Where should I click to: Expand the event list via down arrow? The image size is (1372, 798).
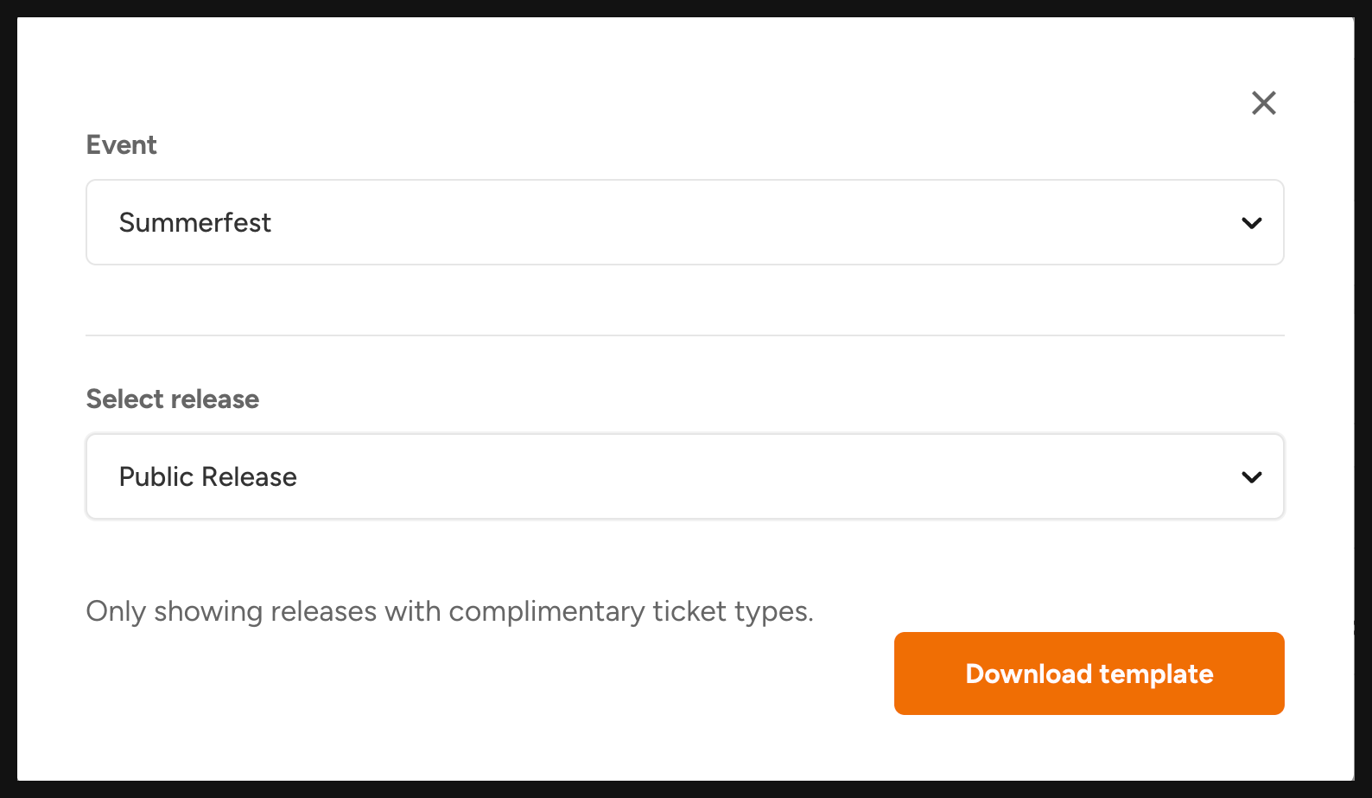pyautogui.click(x=1251, y=223)
